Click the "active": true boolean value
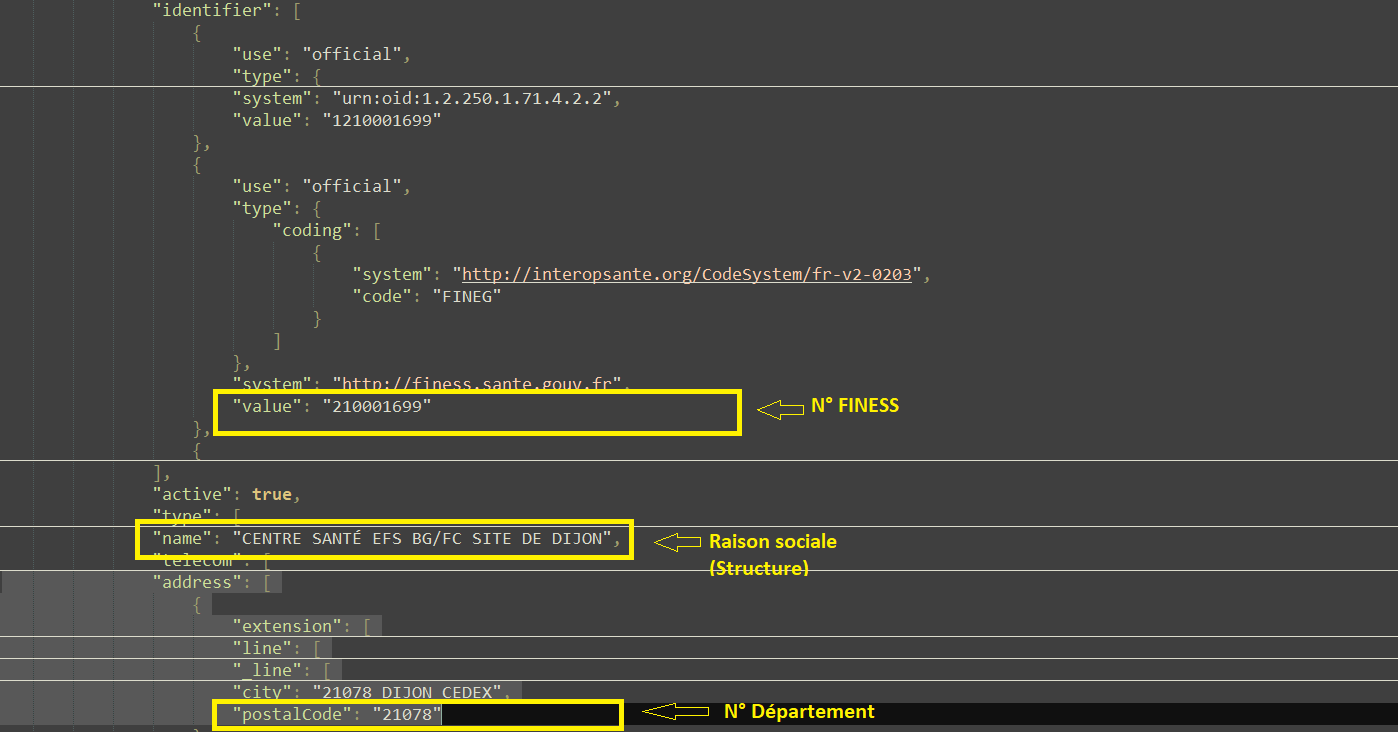This screenshot has width=1398, height=756. pos(271,494)
